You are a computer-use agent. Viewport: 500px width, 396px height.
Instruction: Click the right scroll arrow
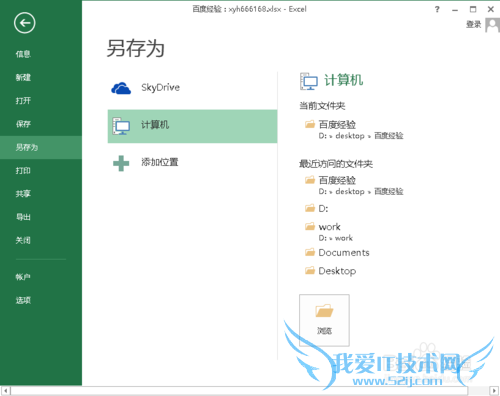click(494, 390)
